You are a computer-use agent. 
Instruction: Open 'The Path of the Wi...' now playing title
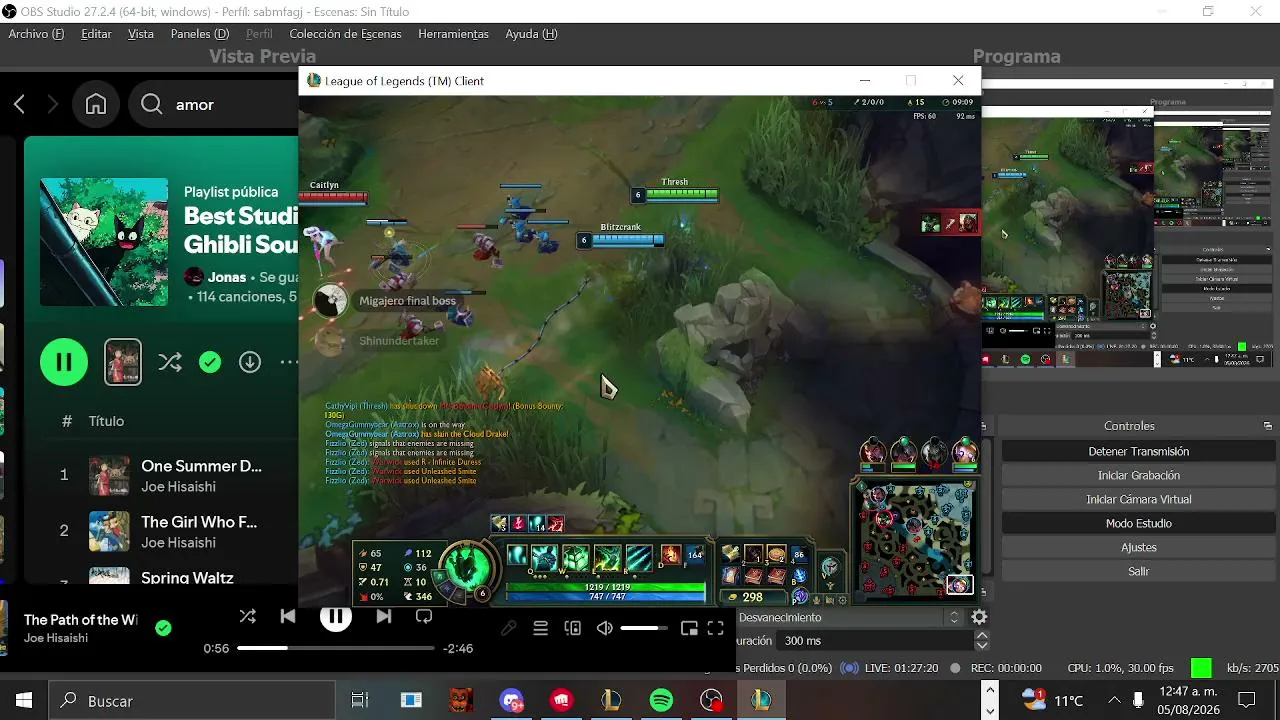pyautogui.click(x=80, y=620)
